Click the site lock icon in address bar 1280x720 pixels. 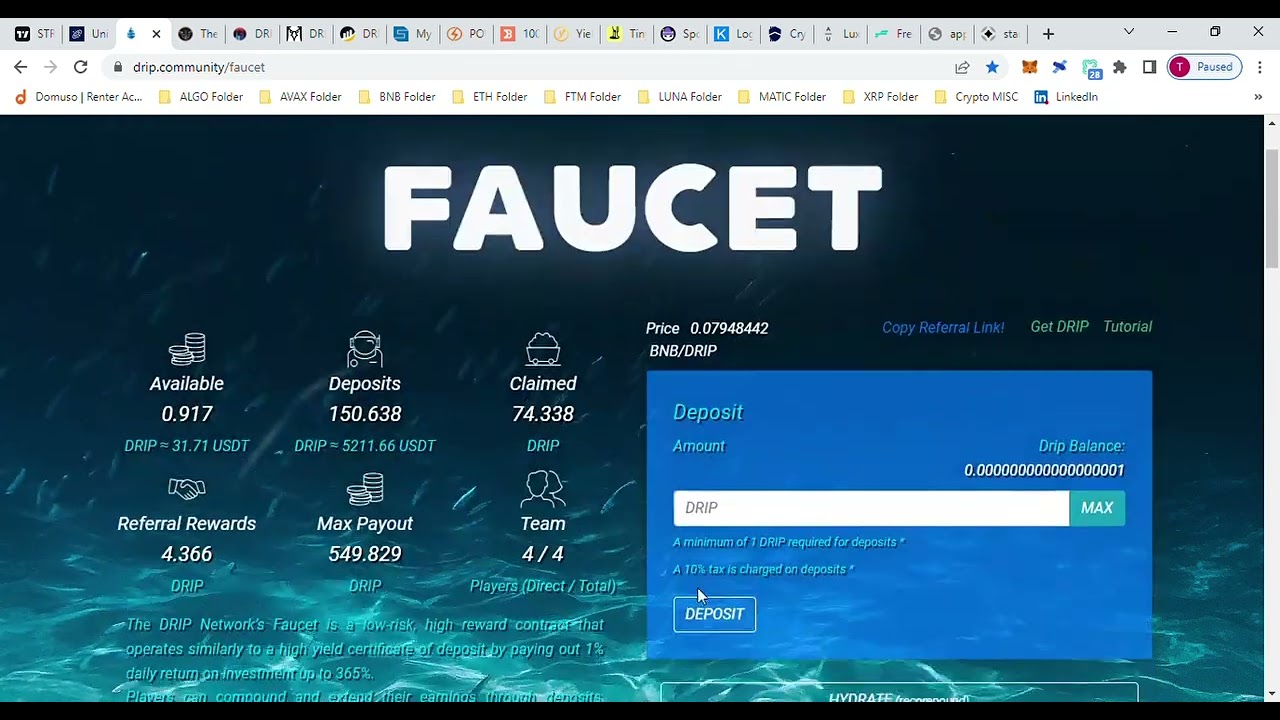coord(118,67)
